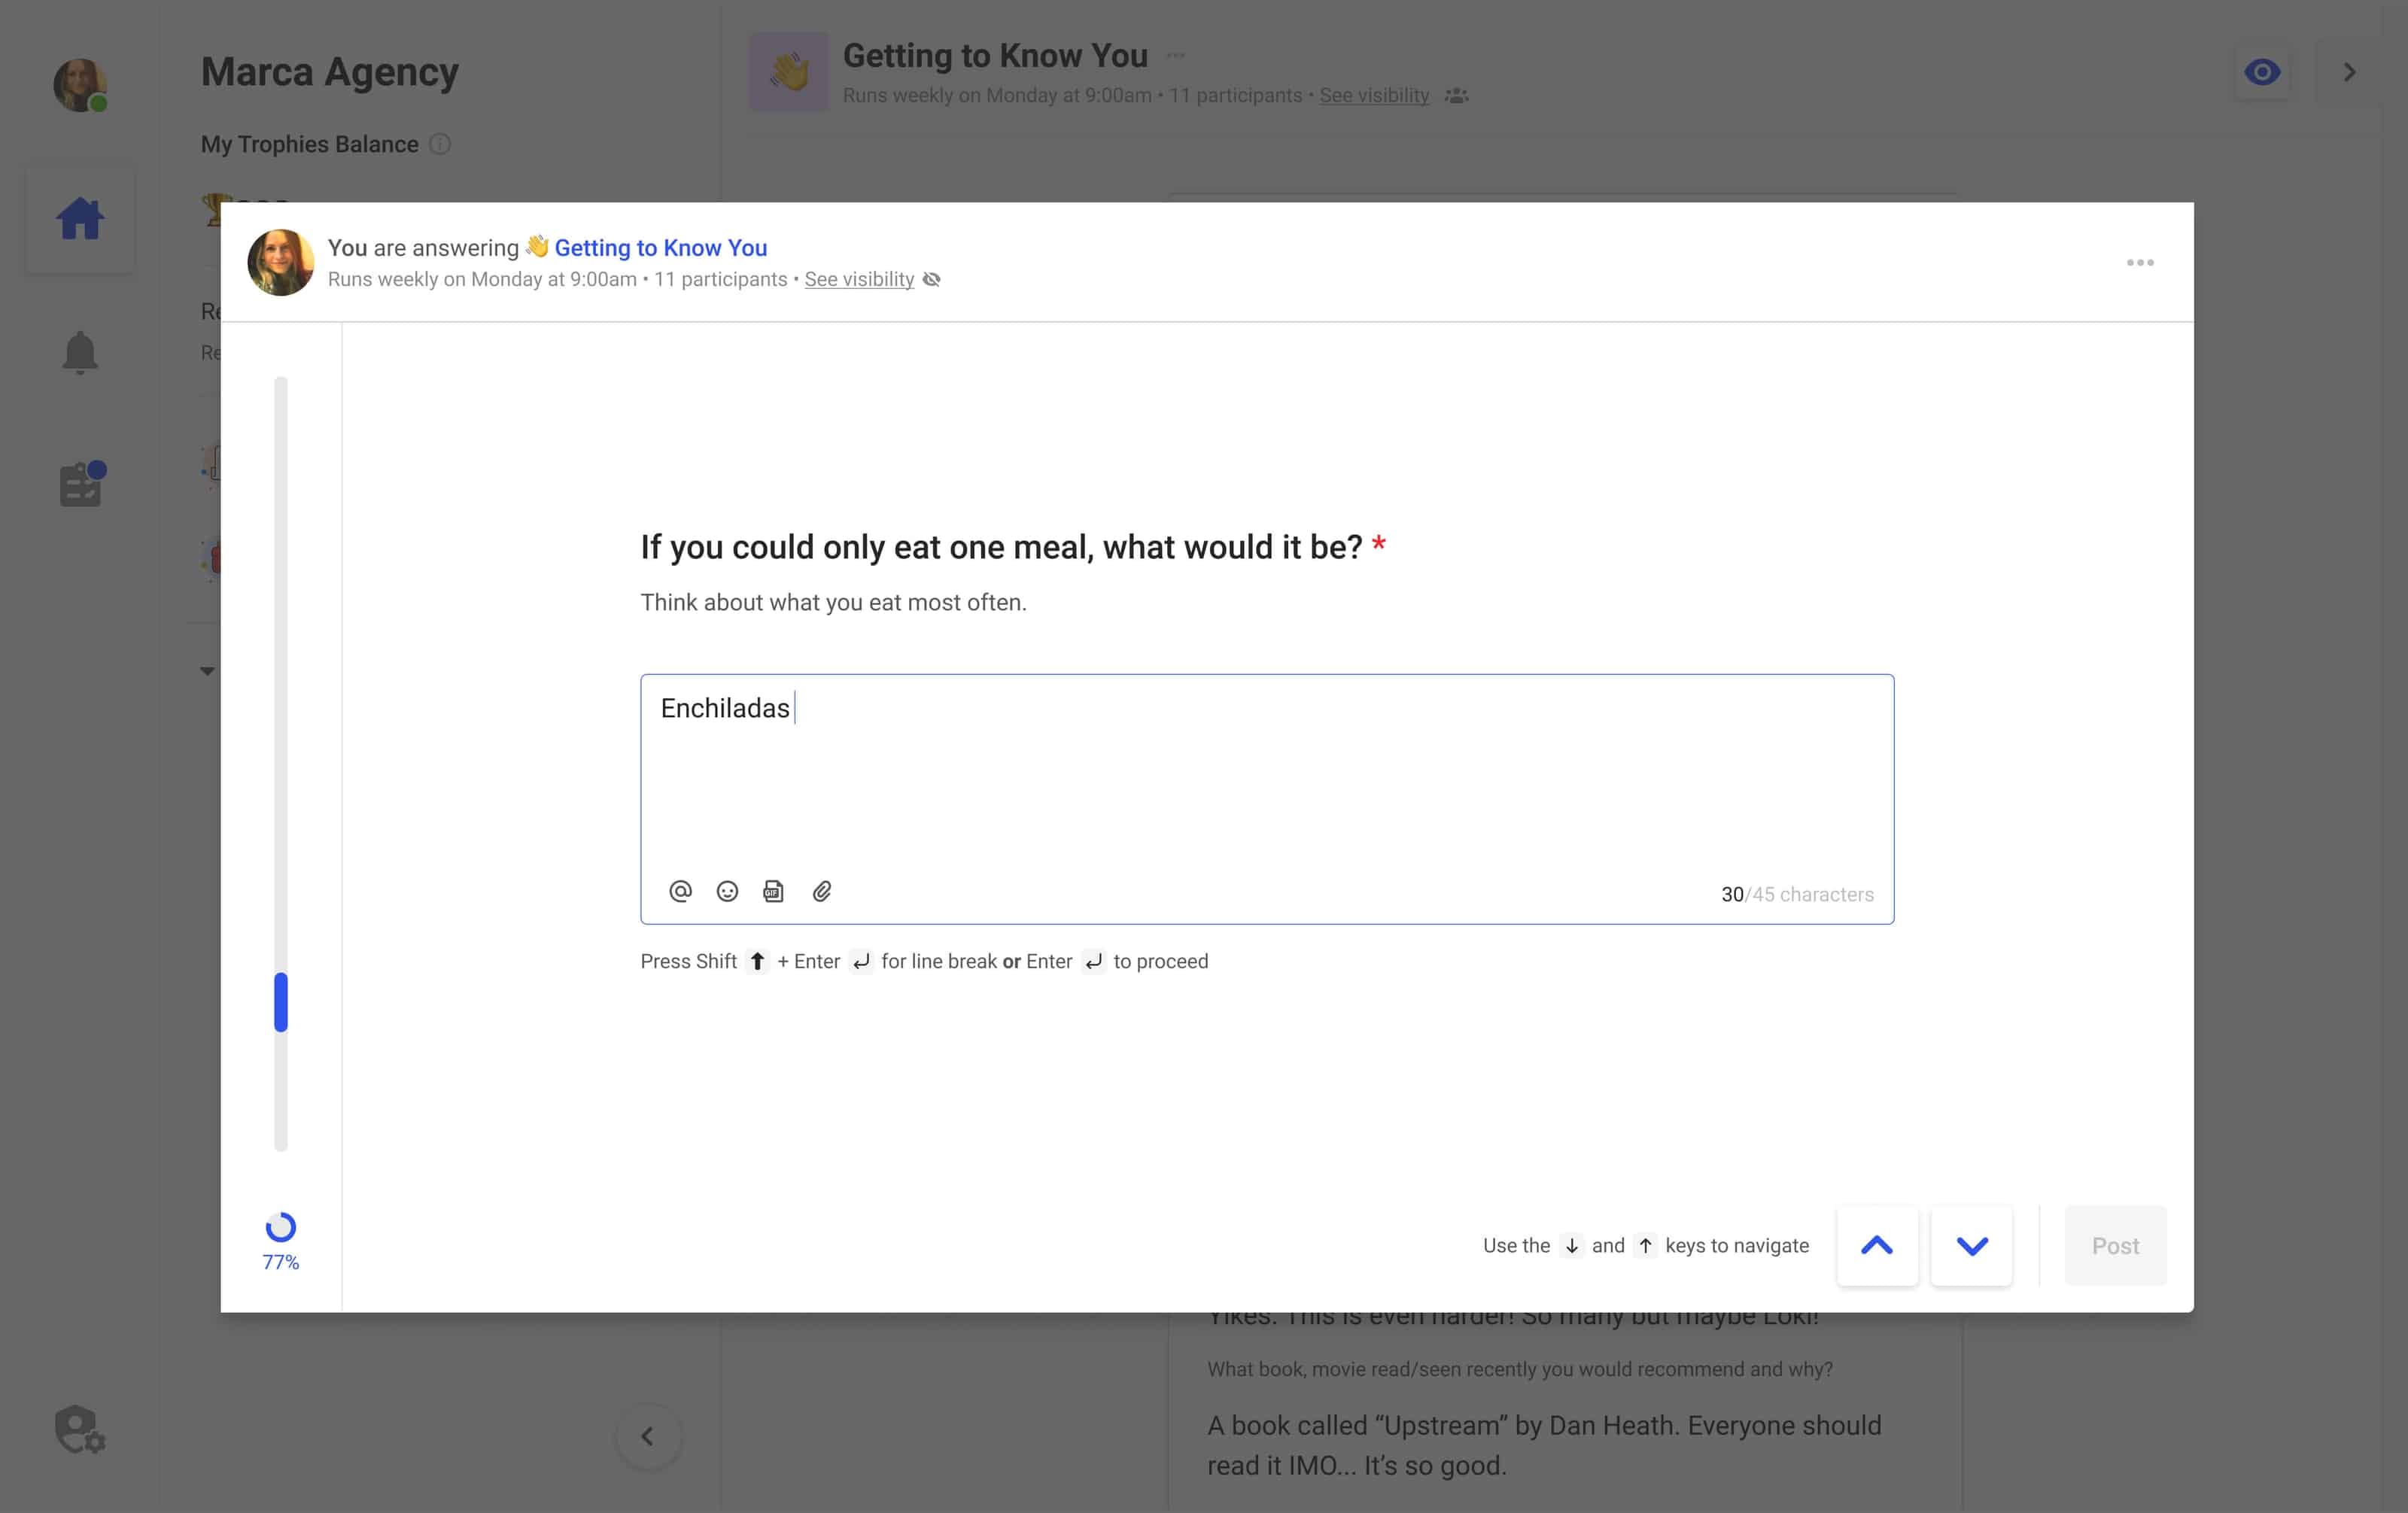The width and height of the screenshot is (2408, 1513).
Task: Collapse the section using the small triangle arrow
Action: tap(207, 670)
